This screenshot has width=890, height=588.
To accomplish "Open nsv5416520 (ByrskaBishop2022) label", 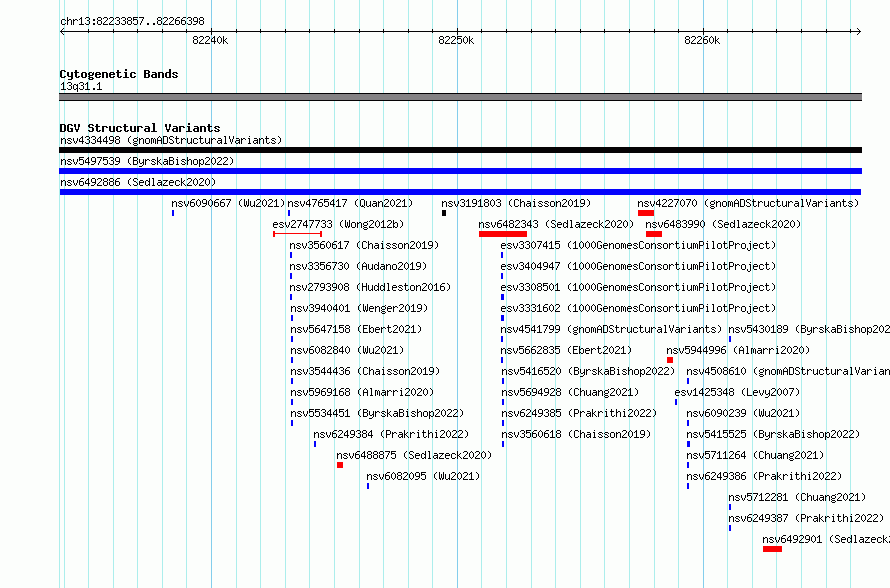I will 588,371.
